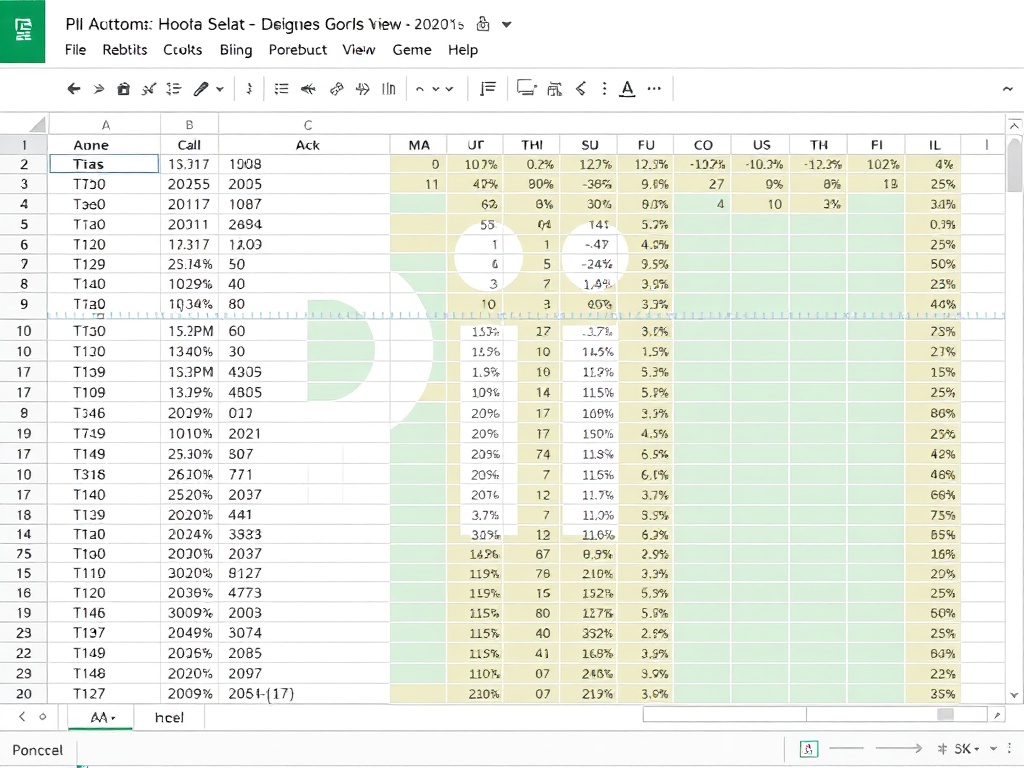Click the text color icon

click(x=627, y=89)
